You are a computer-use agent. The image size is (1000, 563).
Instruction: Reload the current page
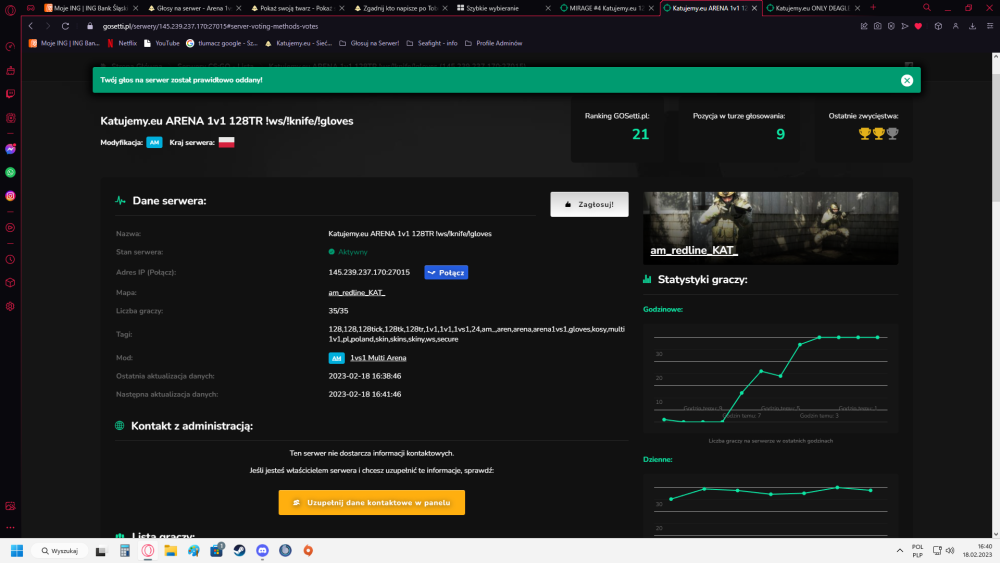click(65, 26)
